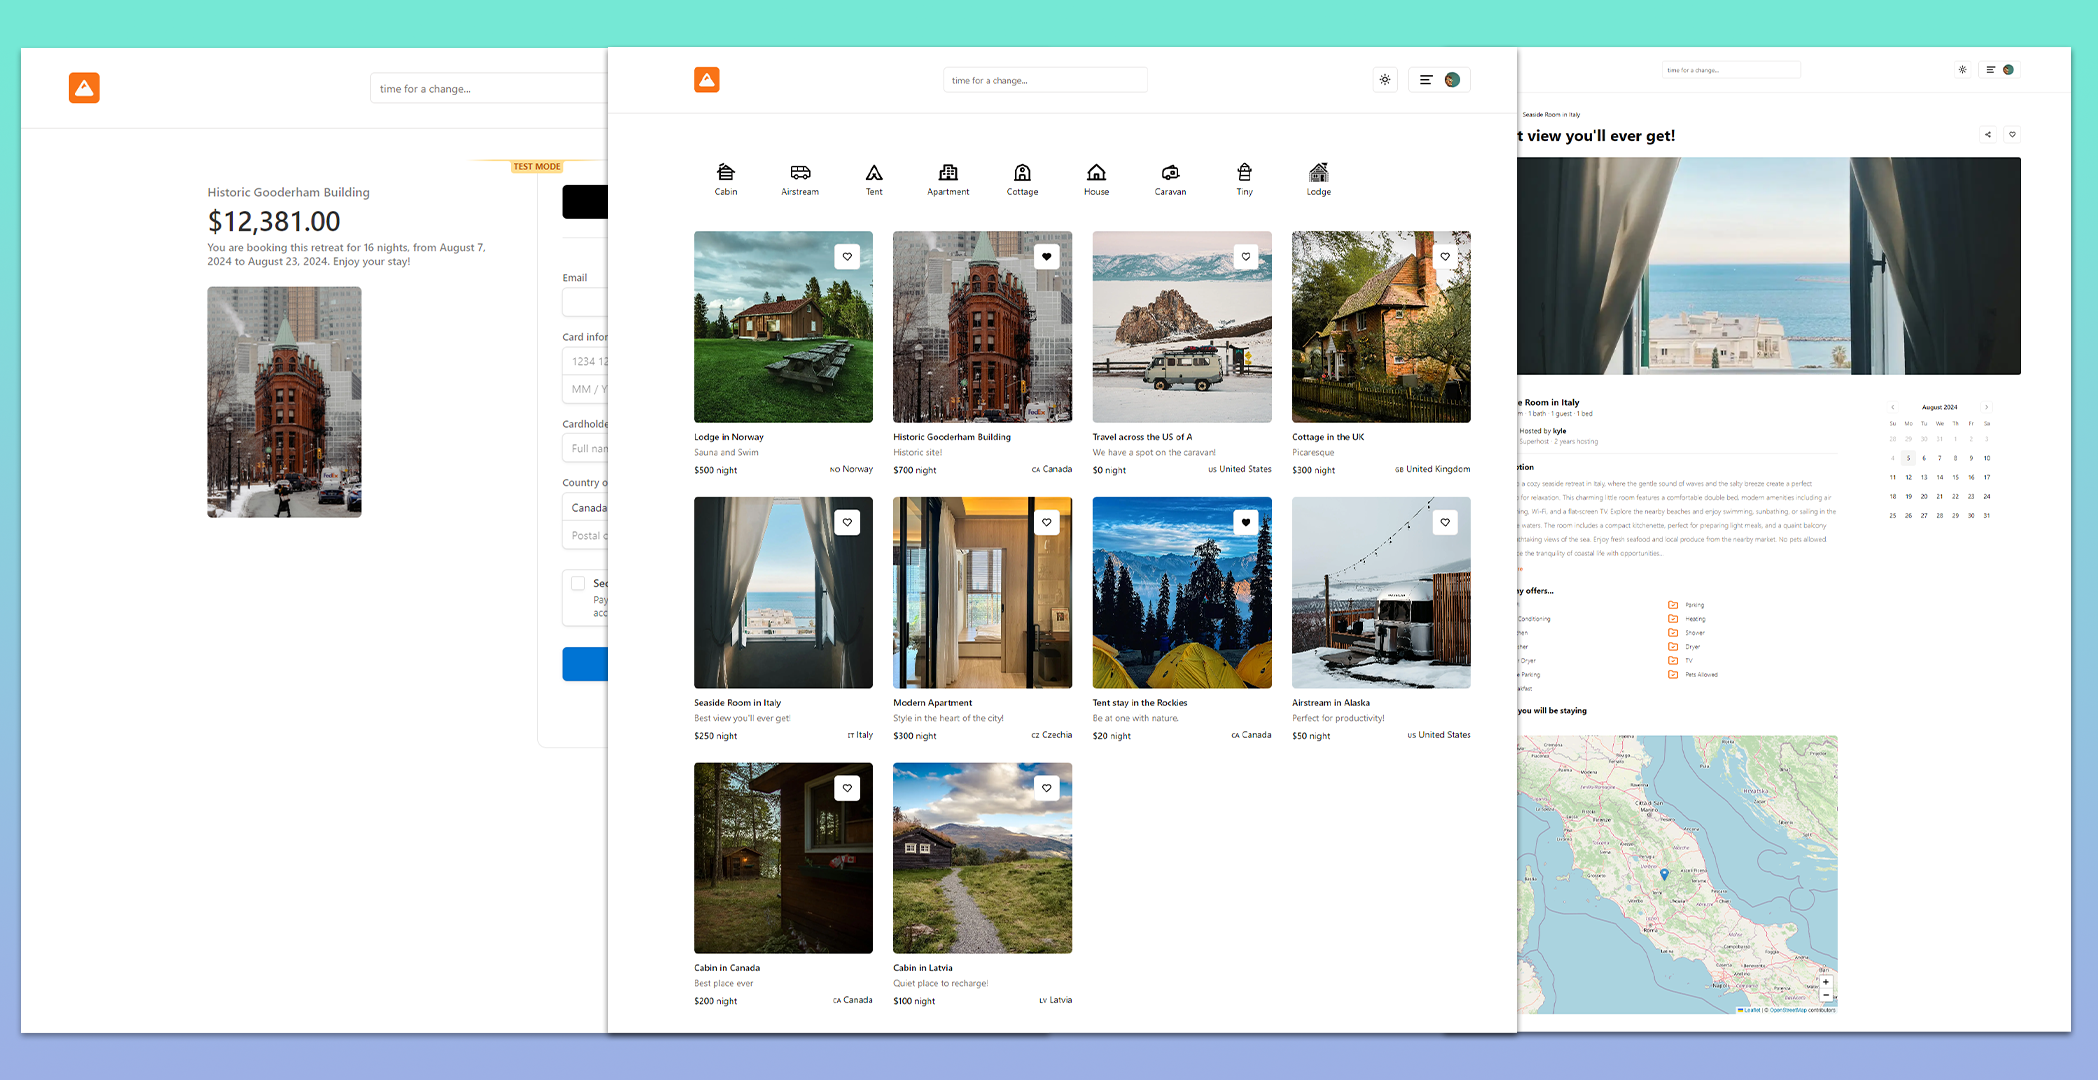Select the 5th in the August calendar

click(x=1908, y=458)
